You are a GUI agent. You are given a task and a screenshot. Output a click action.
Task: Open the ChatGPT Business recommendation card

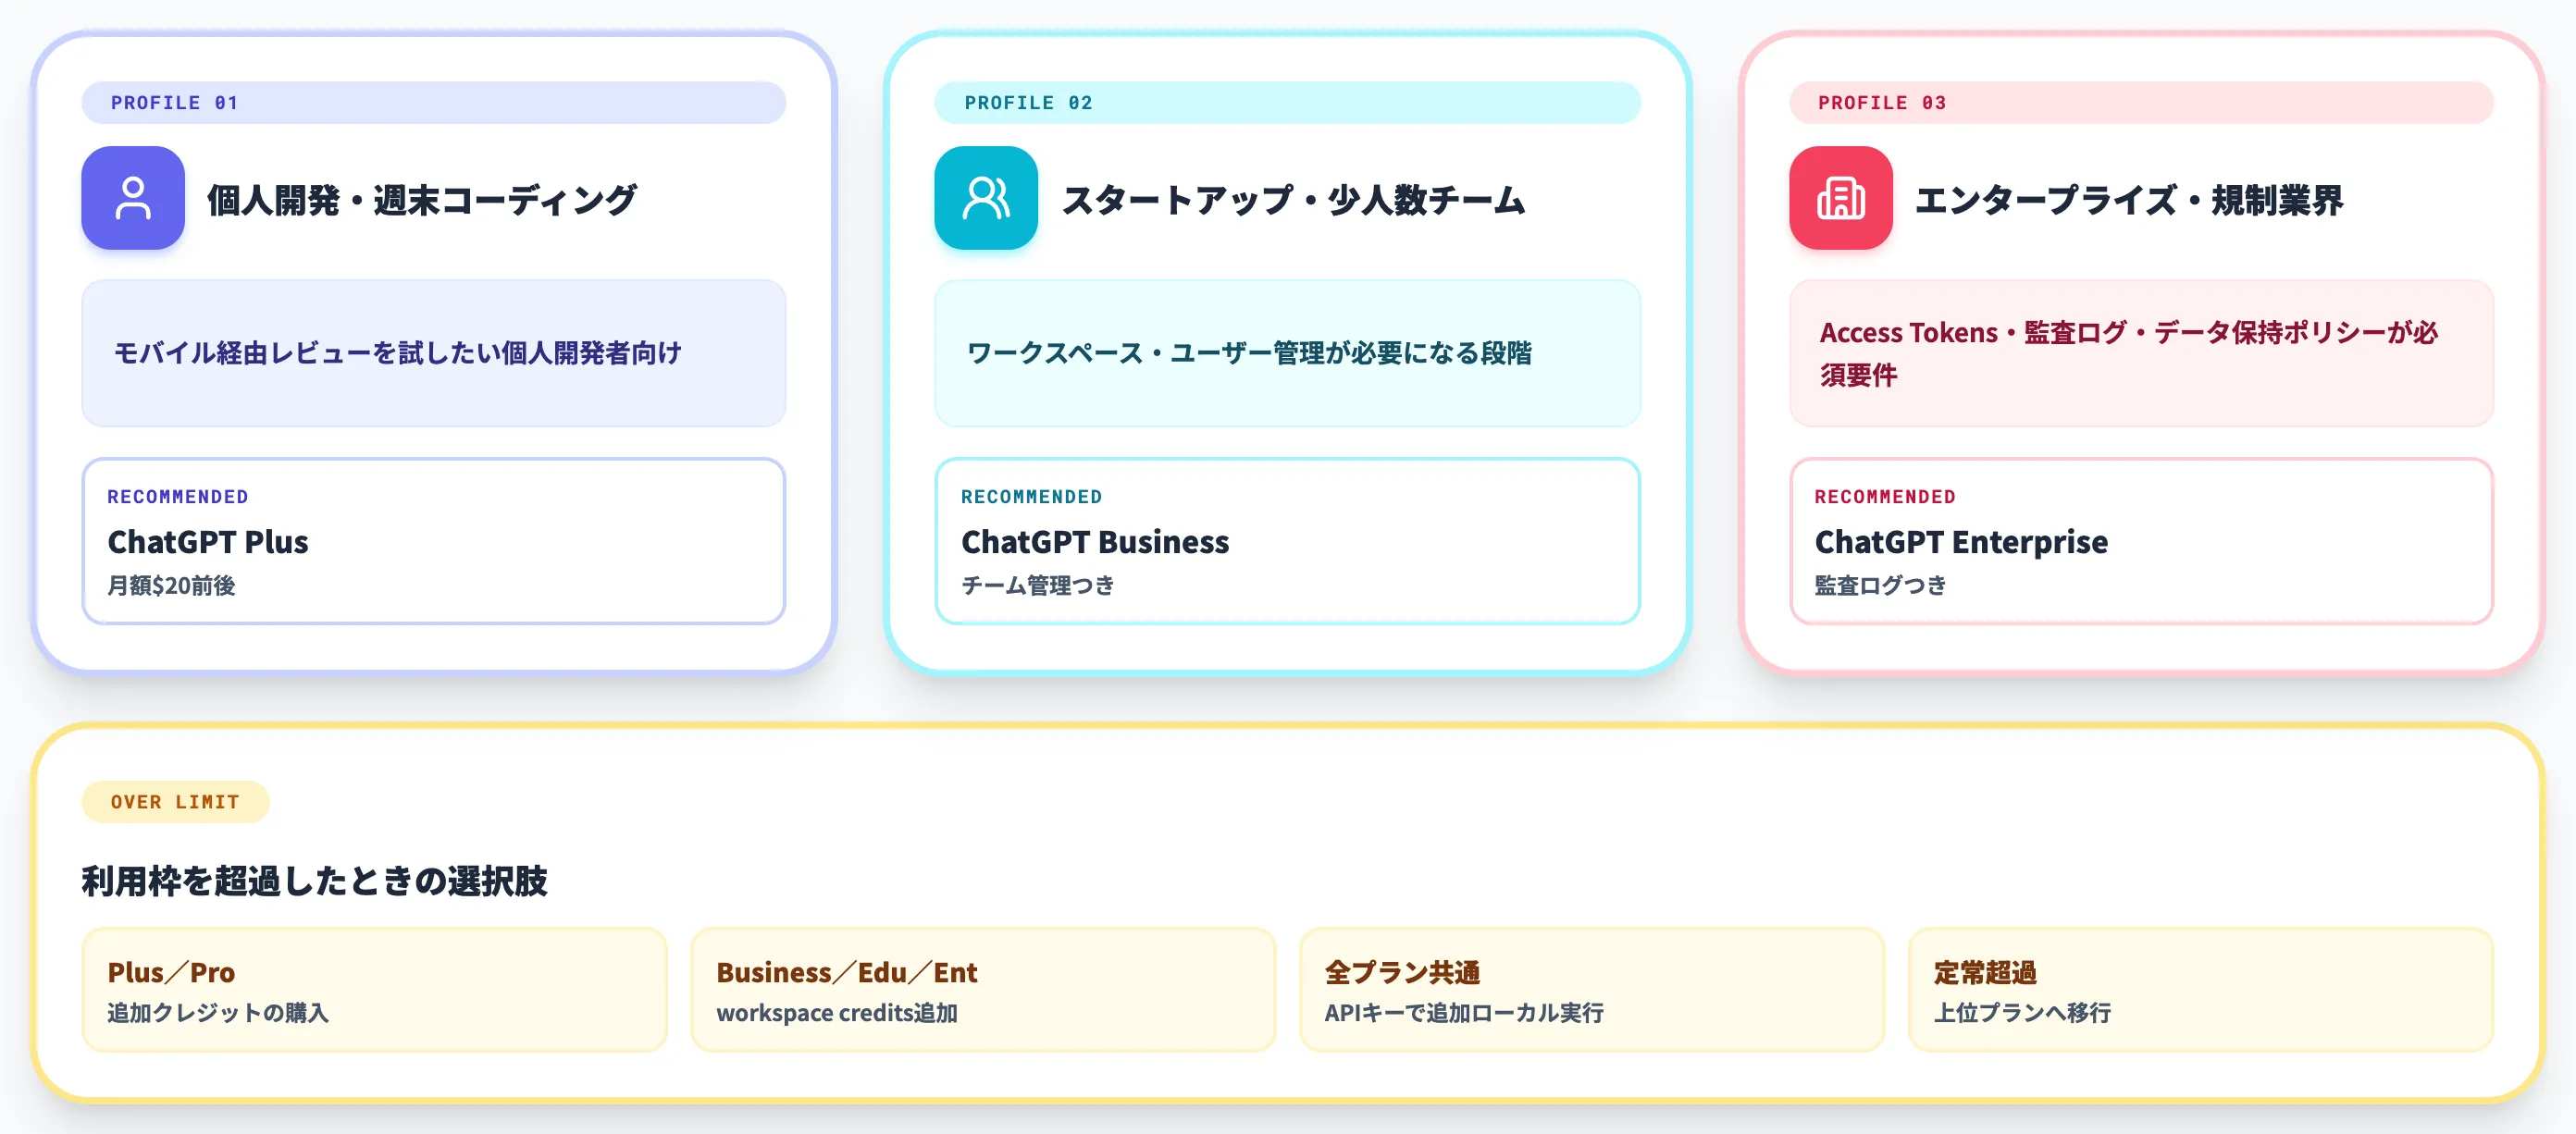[1287, 541]
